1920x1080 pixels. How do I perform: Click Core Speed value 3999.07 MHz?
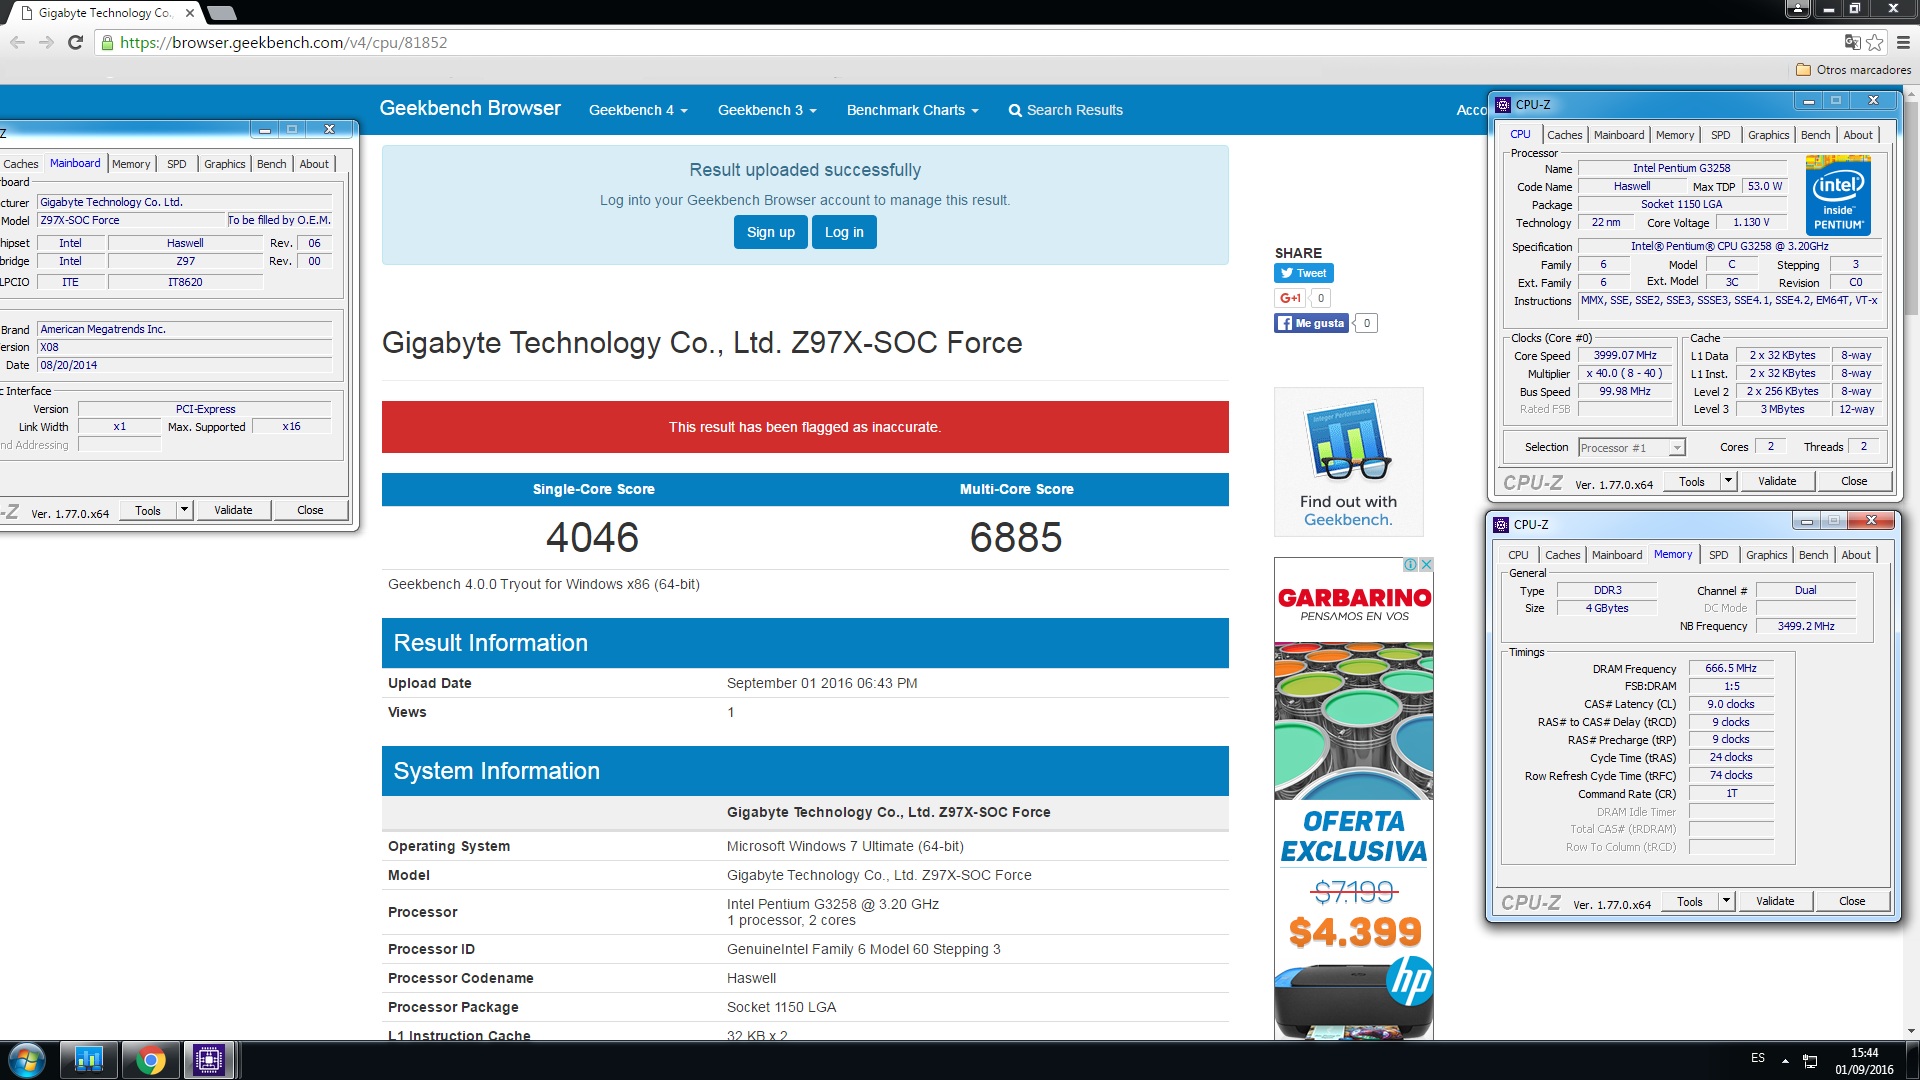click(1625, 356)
